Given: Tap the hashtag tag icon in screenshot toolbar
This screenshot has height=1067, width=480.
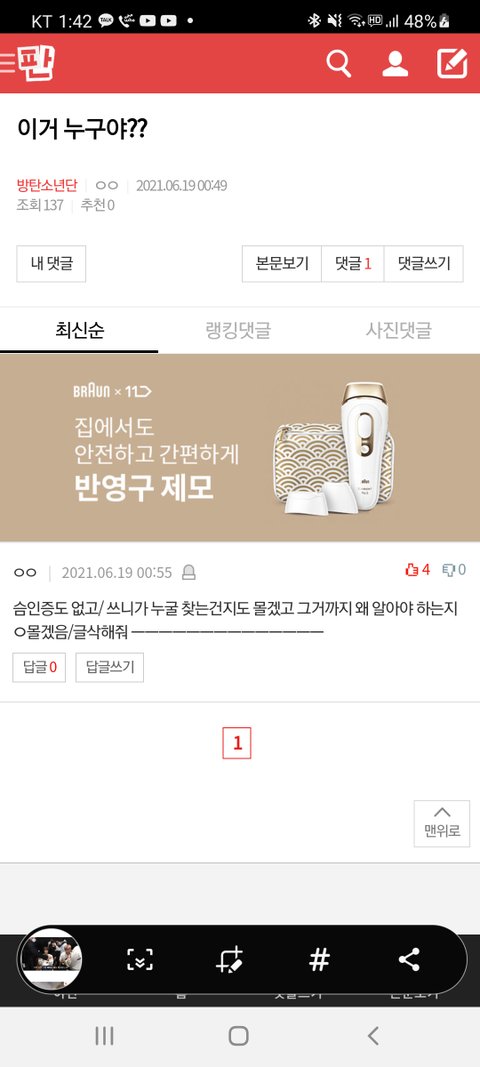Looking at the screenshot, I should (319, 959).
